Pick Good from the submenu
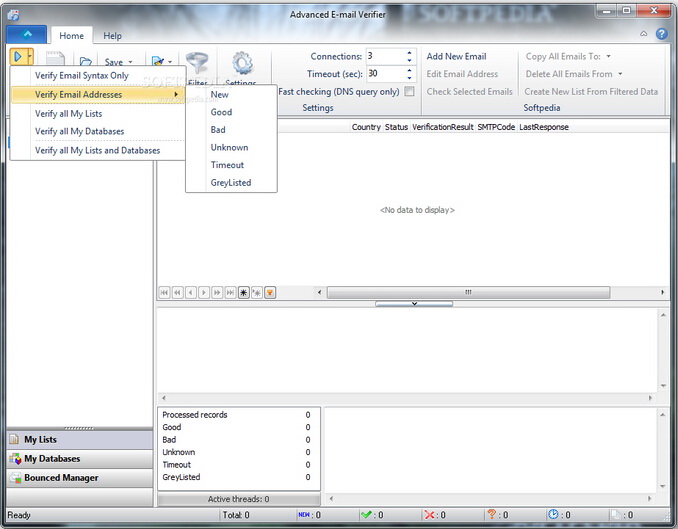The image size is (678, 529). [x=231, y=112]
